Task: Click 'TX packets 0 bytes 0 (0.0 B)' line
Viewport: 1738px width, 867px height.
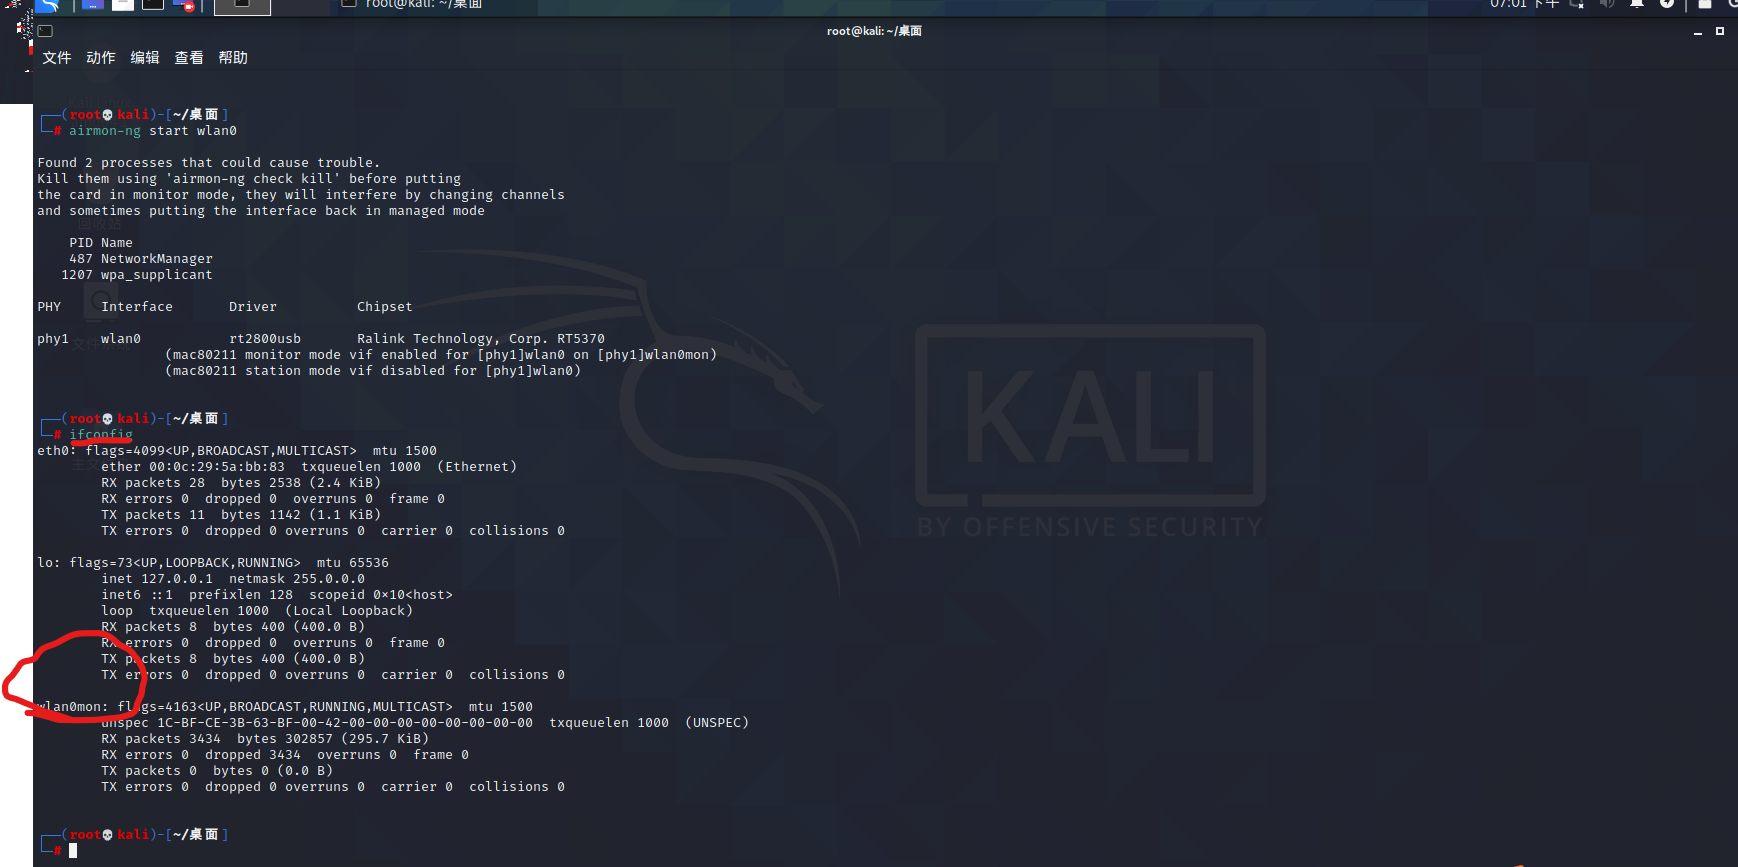Action: (217, 771)
